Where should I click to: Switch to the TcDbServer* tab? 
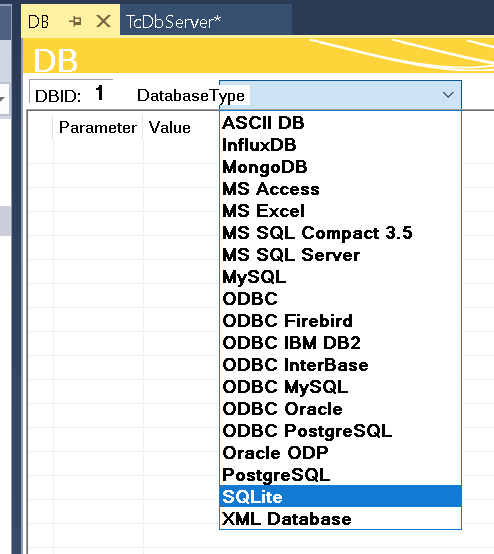point(173,22)
